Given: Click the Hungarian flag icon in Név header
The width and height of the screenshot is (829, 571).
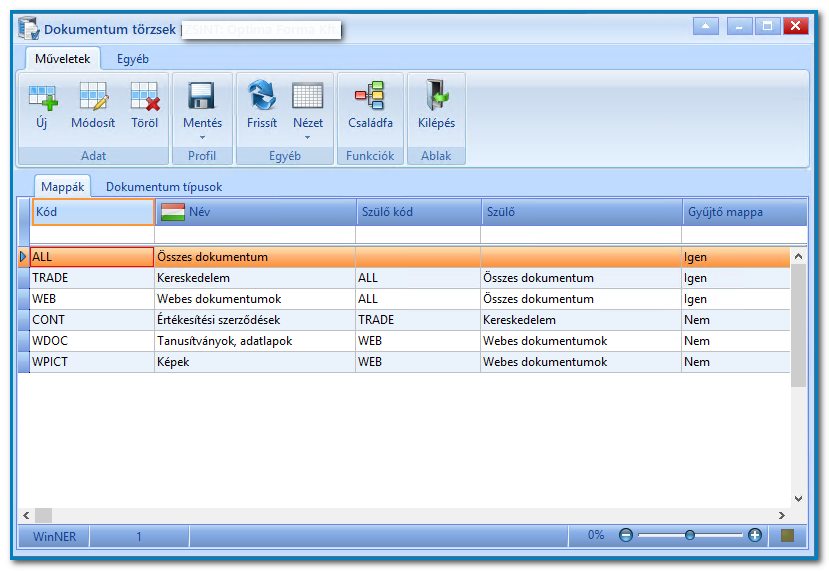Looking at the screenshot, I should coord(173,212).
